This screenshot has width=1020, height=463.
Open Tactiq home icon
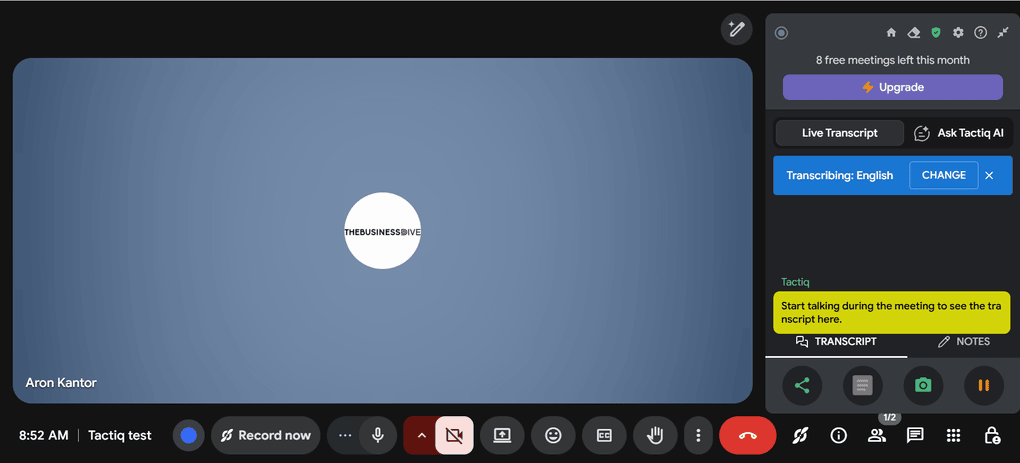point(892,33)
